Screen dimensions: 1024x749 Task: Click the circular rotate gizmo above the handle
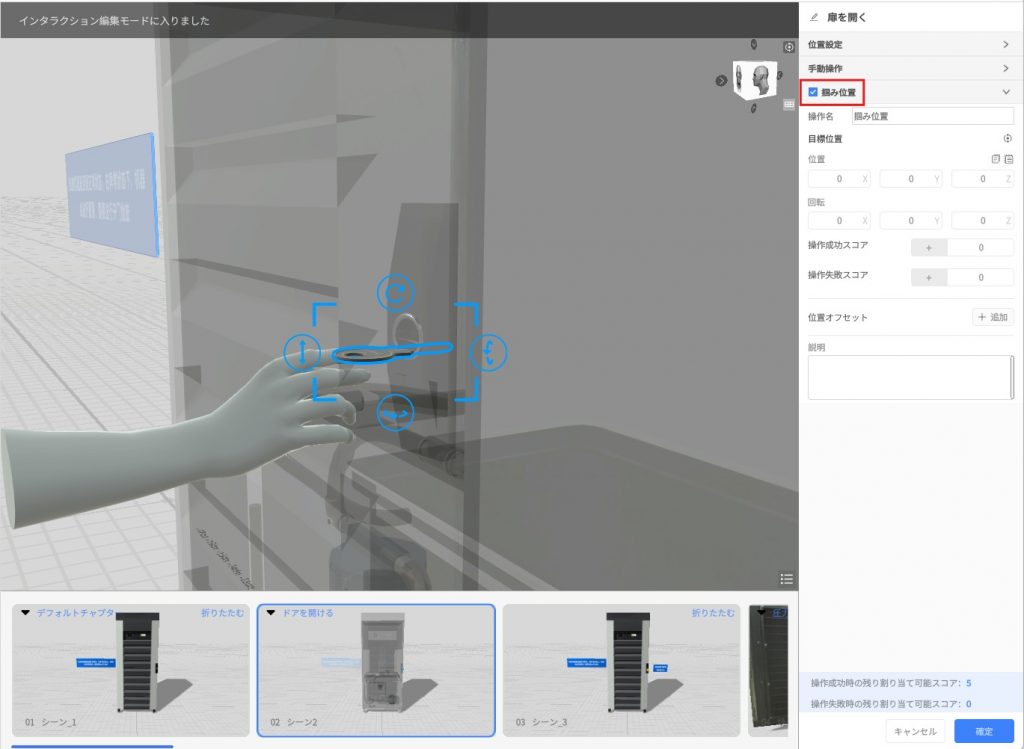[x=394, y=292]
